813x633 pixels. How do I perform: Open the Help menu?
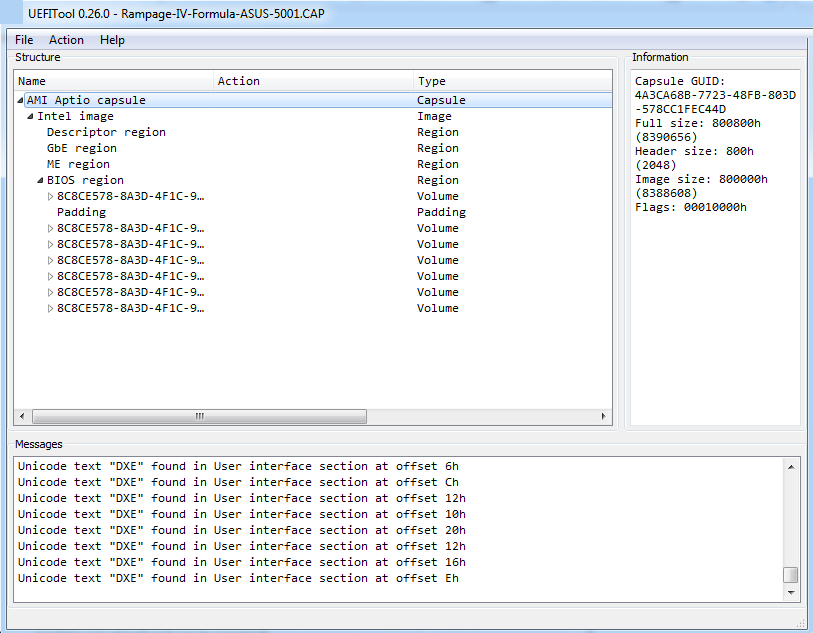pos(113,40)
